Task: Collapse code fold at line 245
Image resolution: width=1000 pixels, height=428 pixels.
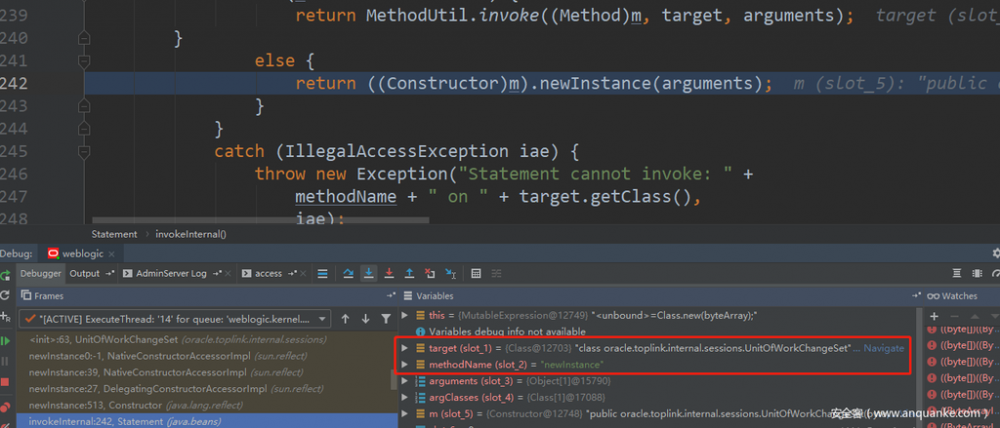Action: (x=84, y=151)
